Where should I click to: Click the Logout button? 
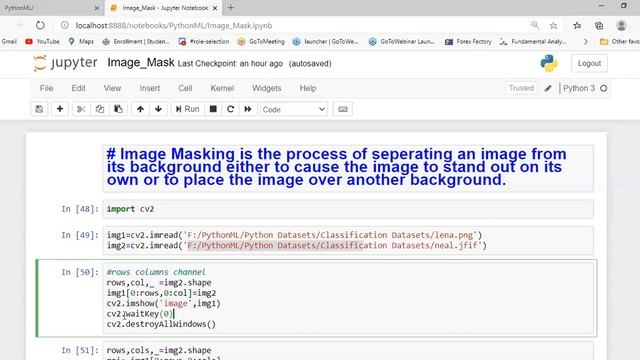point(589,63)
